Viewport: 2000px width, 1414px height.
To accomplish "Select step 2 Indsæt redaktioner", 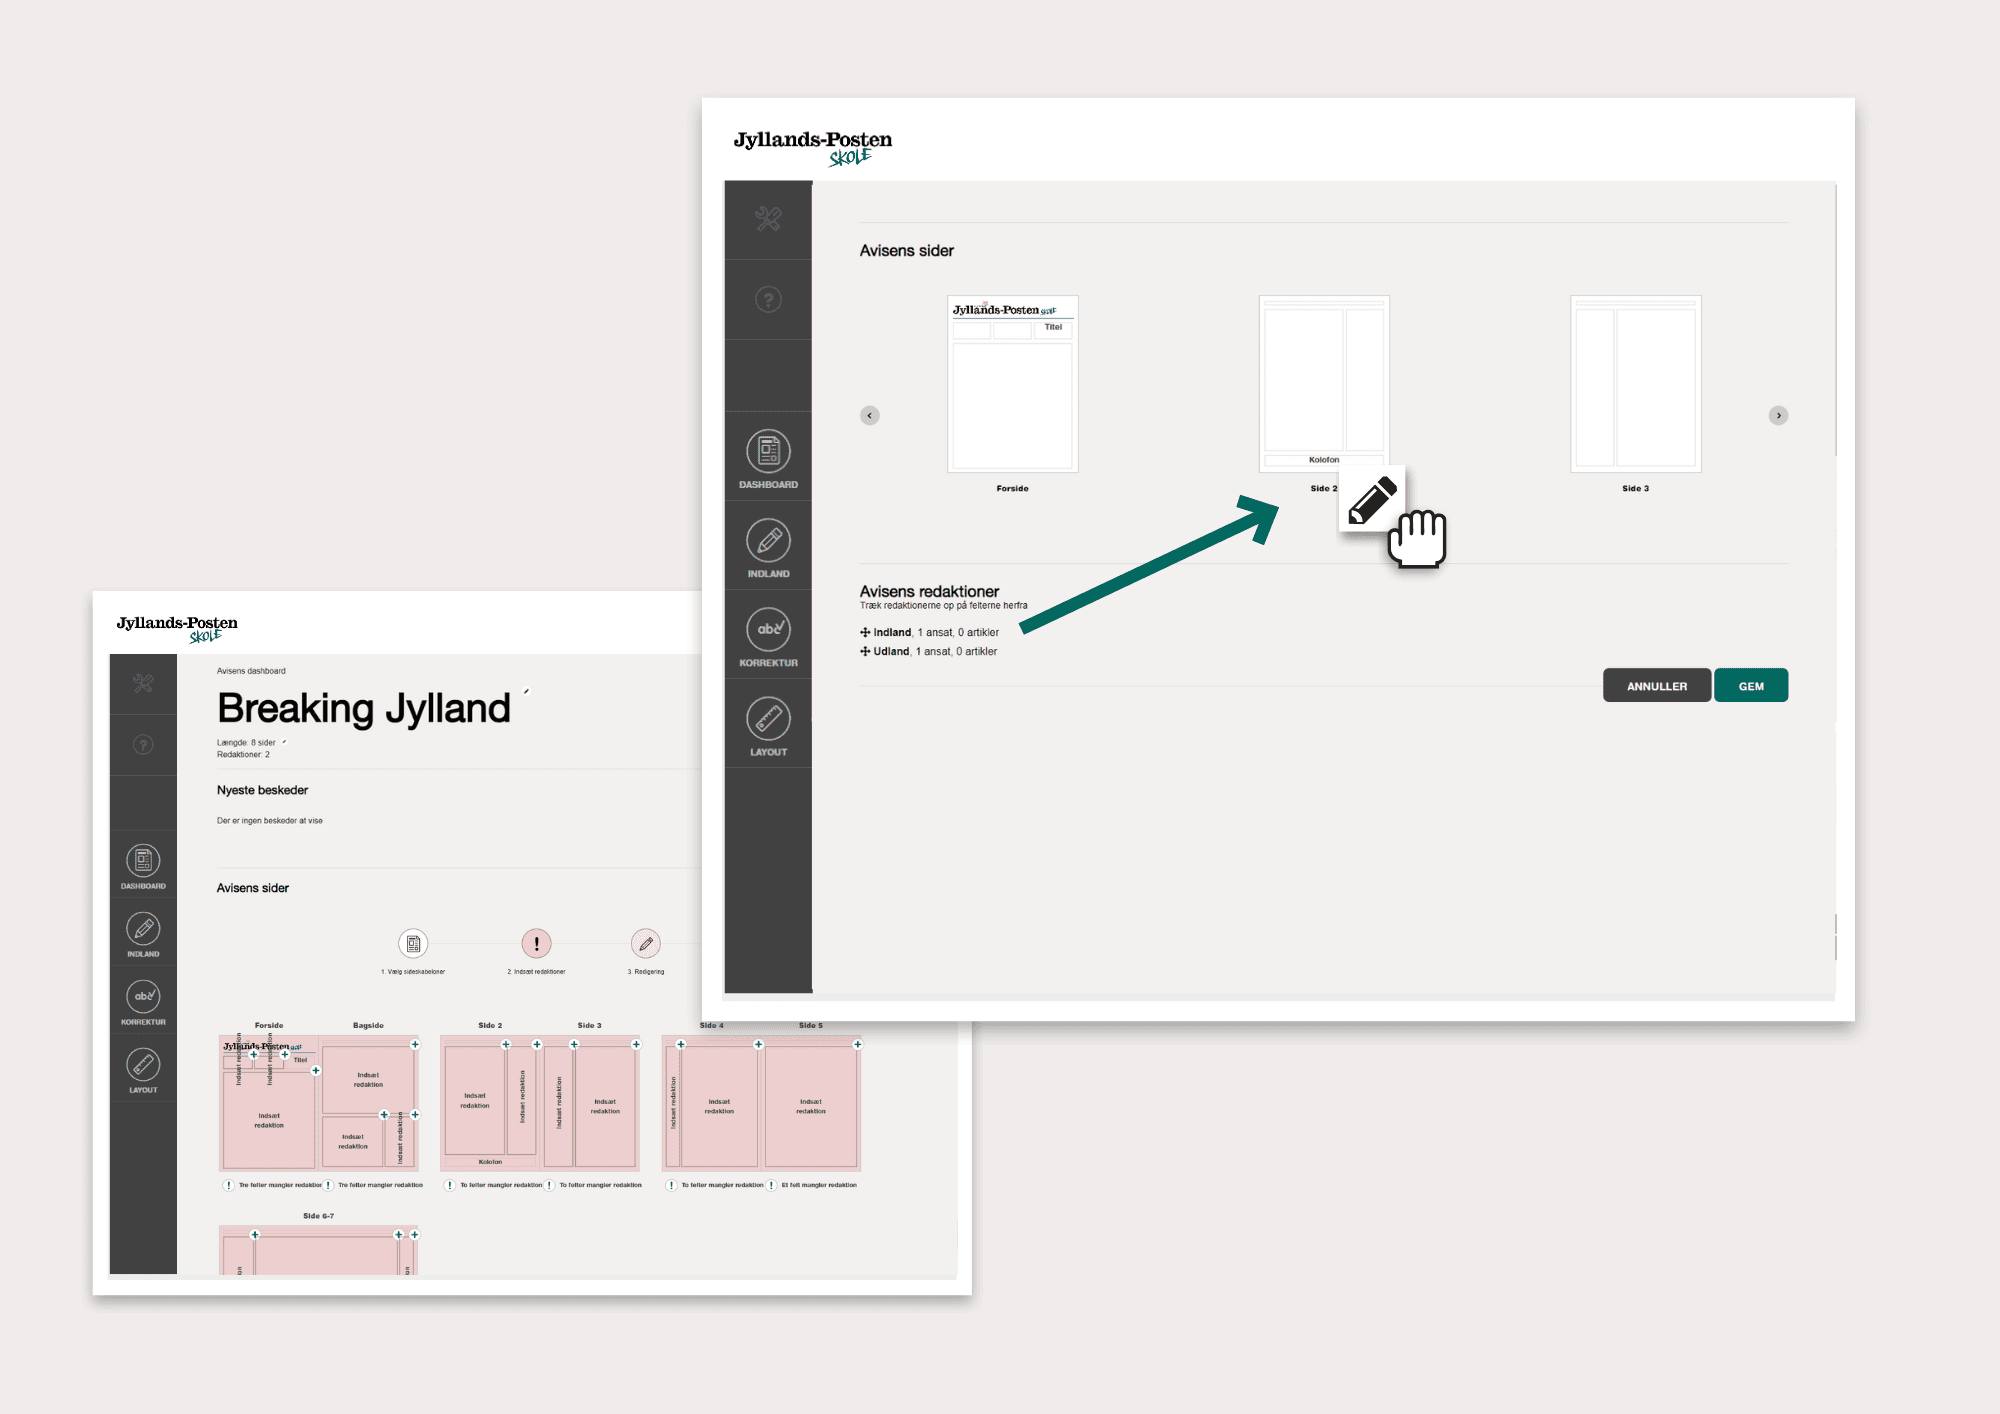I will tap(536, 943).
